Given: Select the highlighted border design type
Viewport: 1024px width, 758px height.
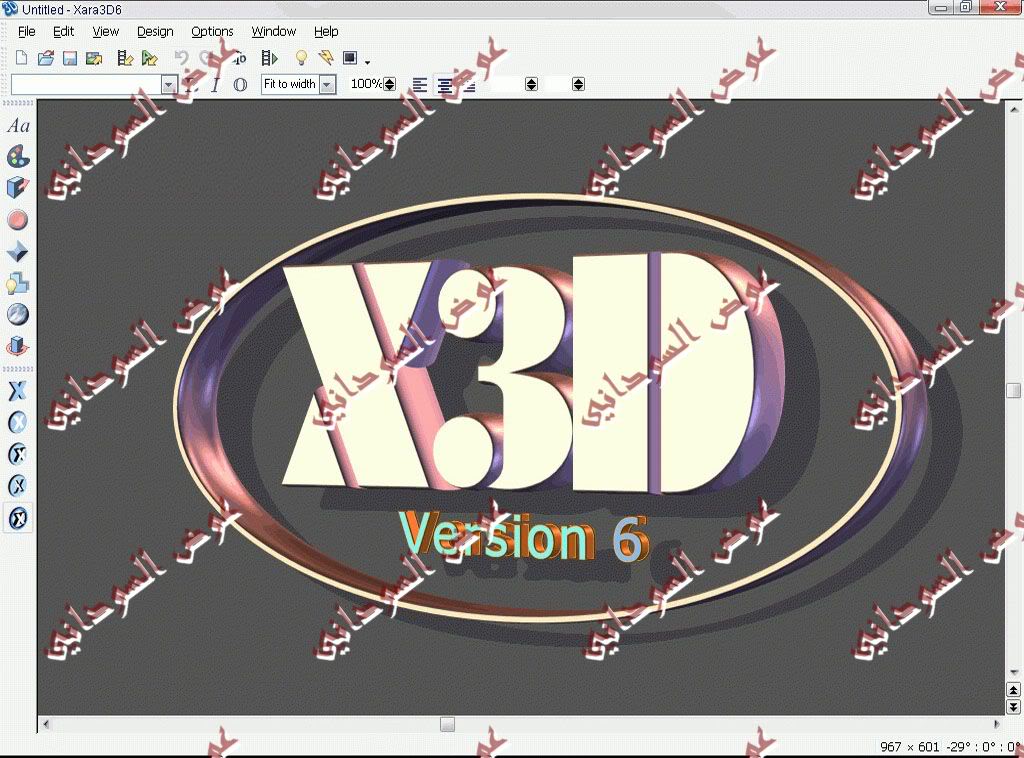Looking at the screenshot, I should click(18, 518).
